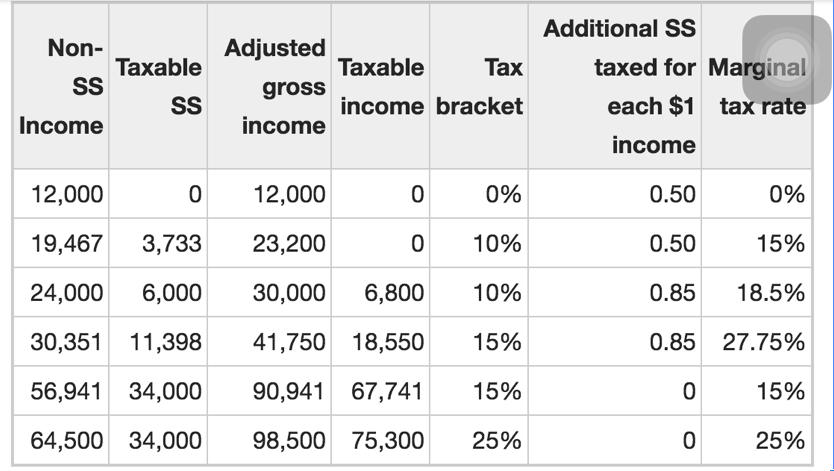
Task: Click the 11,398 Taxable SS cell
Action: point(158,341)
